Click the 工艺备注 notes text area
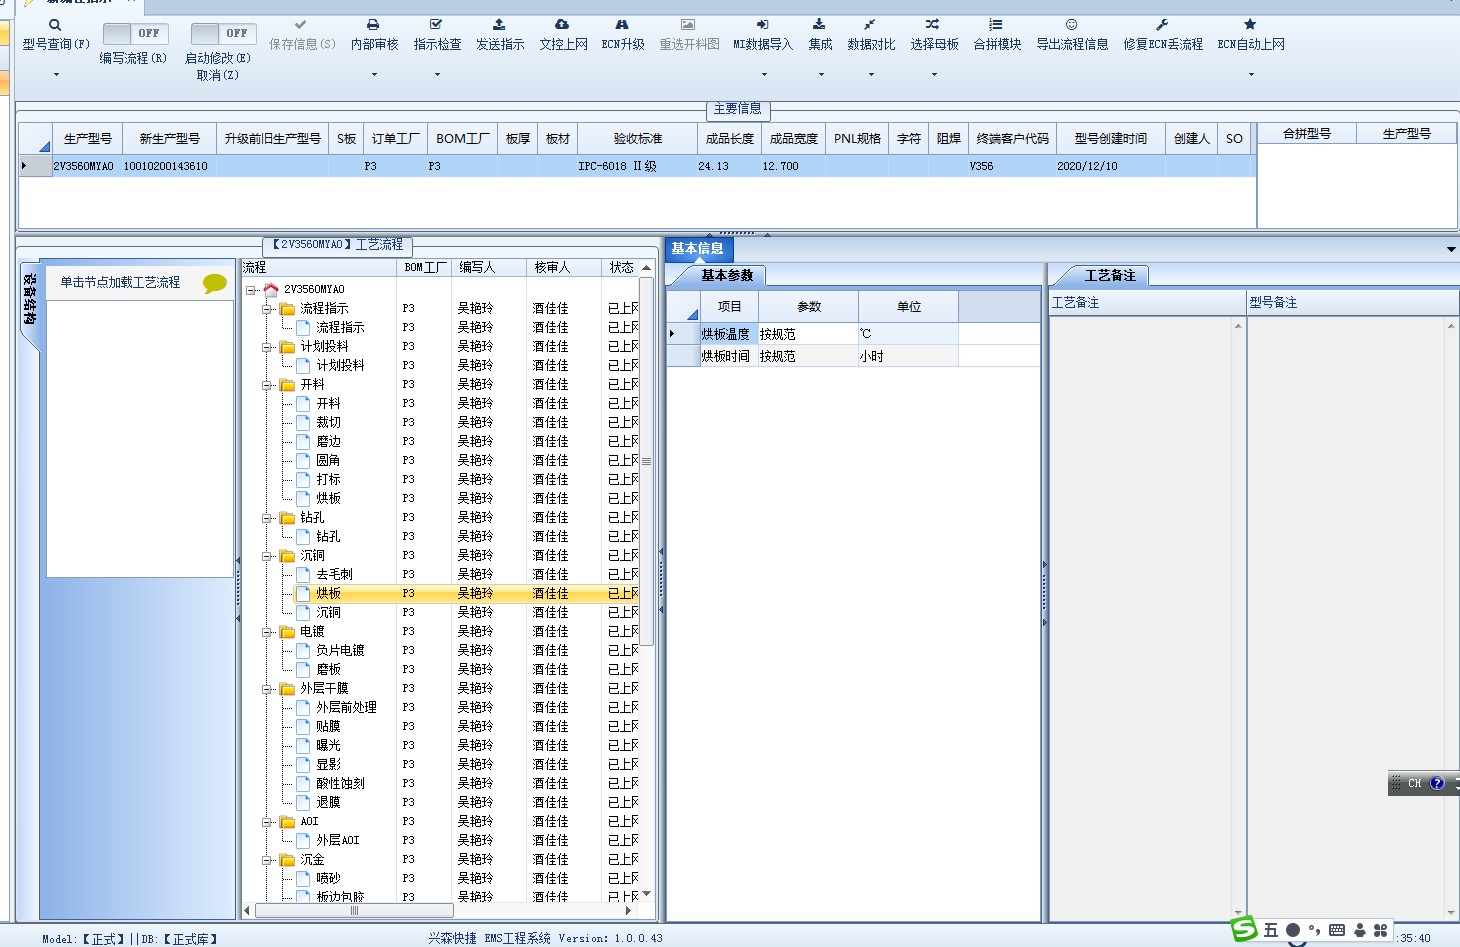 (1140, 618)
